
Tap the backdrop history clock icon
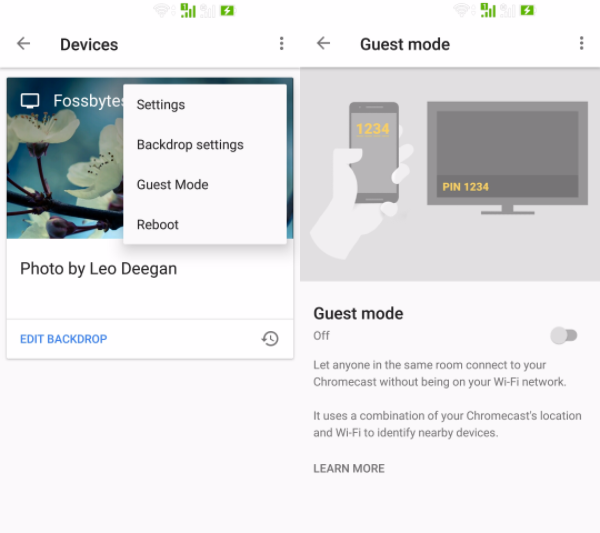tap(270, 339)
